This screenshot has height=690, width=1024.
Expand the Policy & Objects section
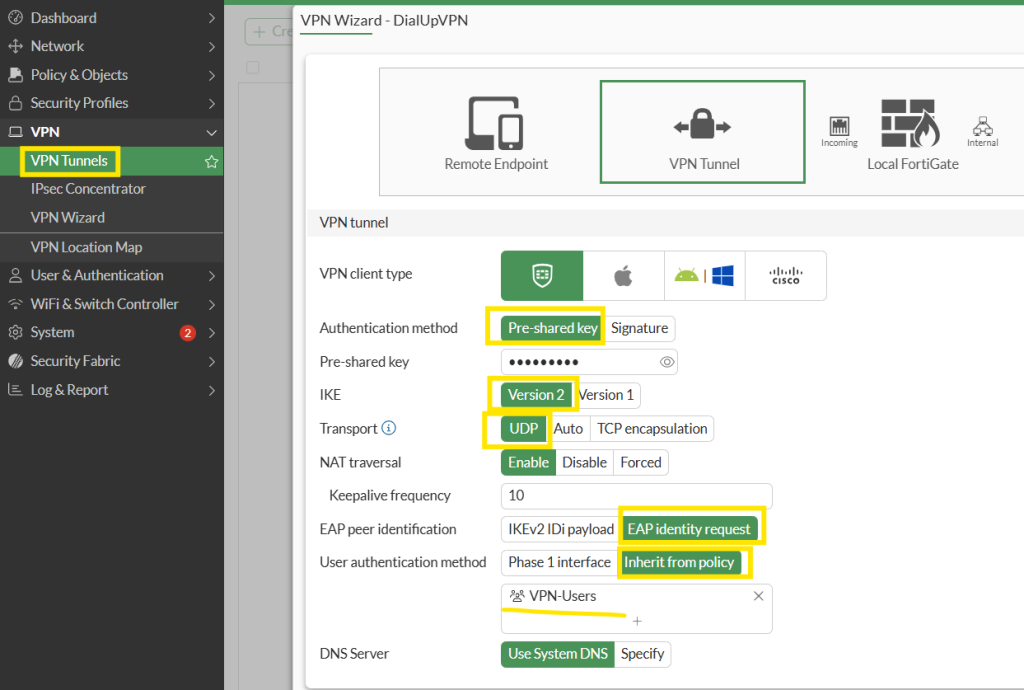coord(111,75)
